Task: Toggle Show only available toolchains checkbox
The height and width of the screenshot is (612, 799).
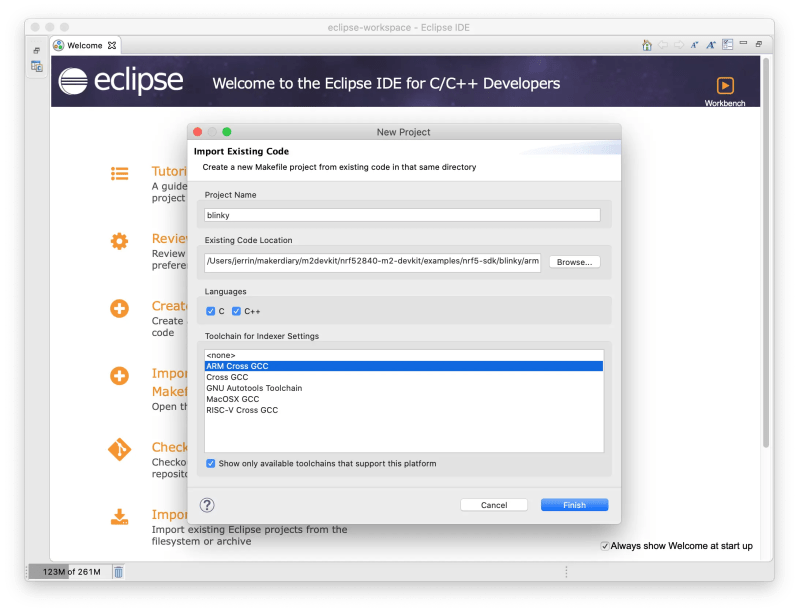Action: point(210,463)
